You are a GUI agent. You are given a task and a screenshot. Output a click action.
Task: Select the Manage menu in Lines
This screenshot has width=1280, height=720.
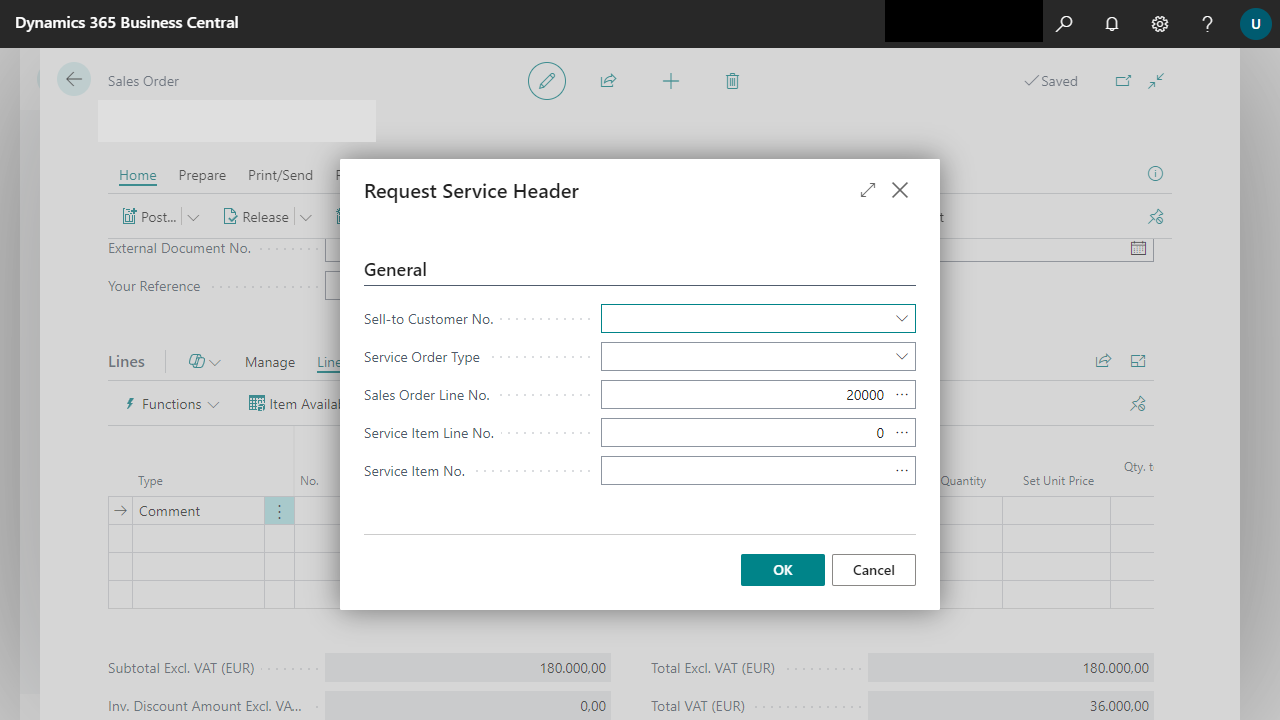click(x=270, y=362)
